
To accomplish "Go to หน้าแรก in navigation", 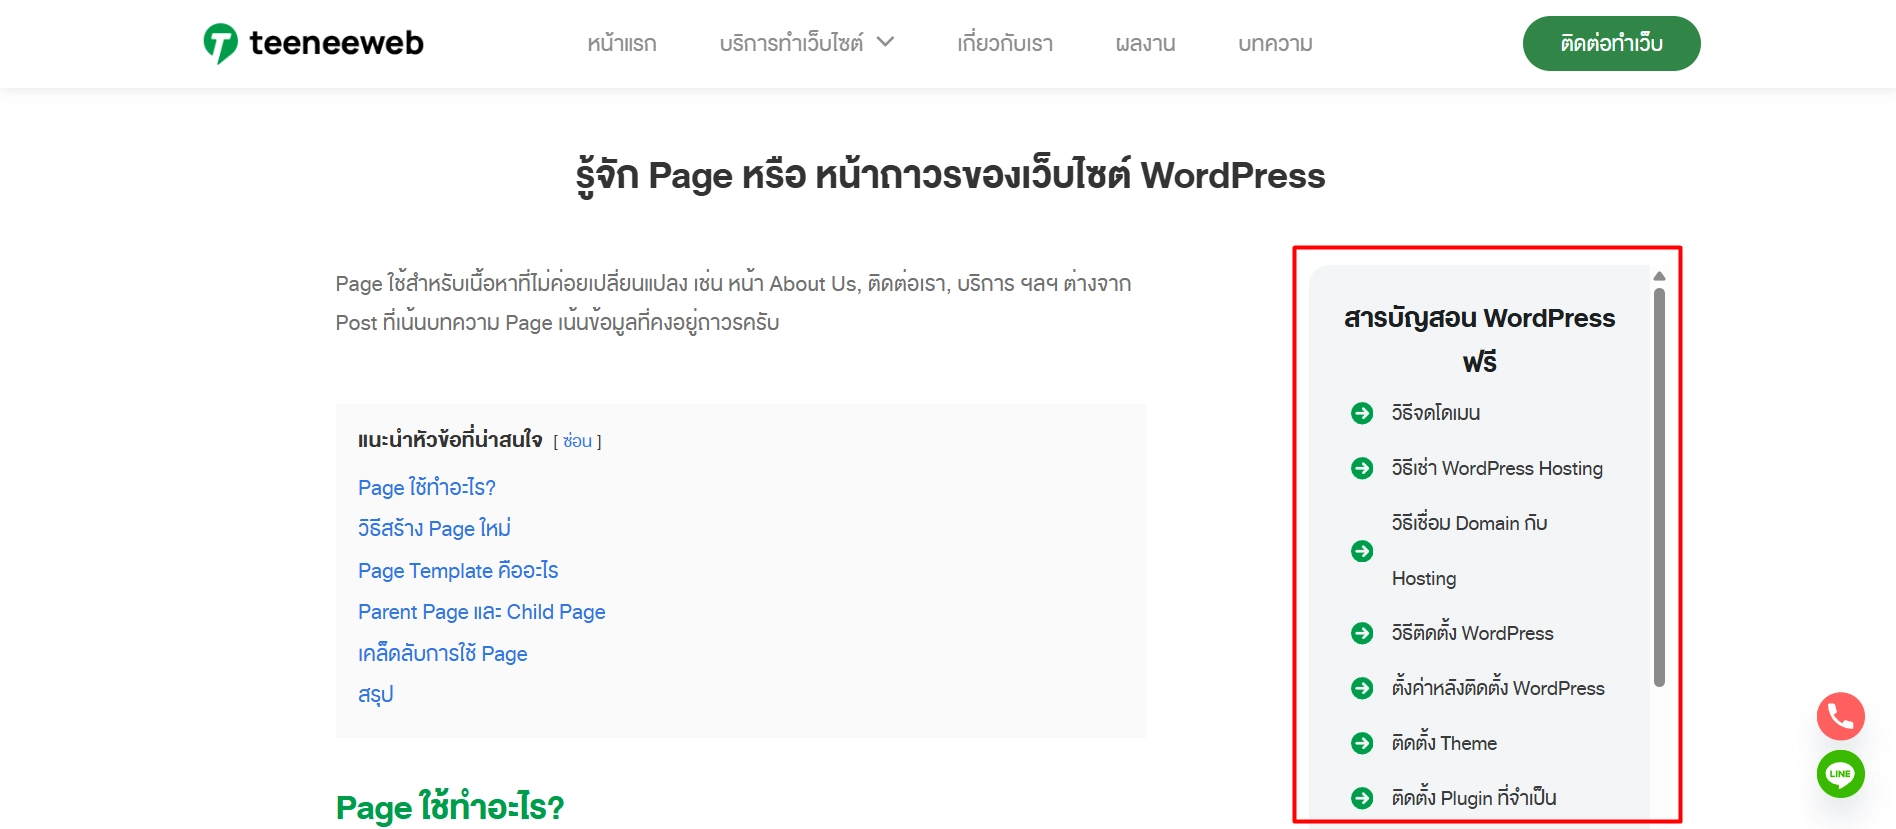I will tap(622, 44).
